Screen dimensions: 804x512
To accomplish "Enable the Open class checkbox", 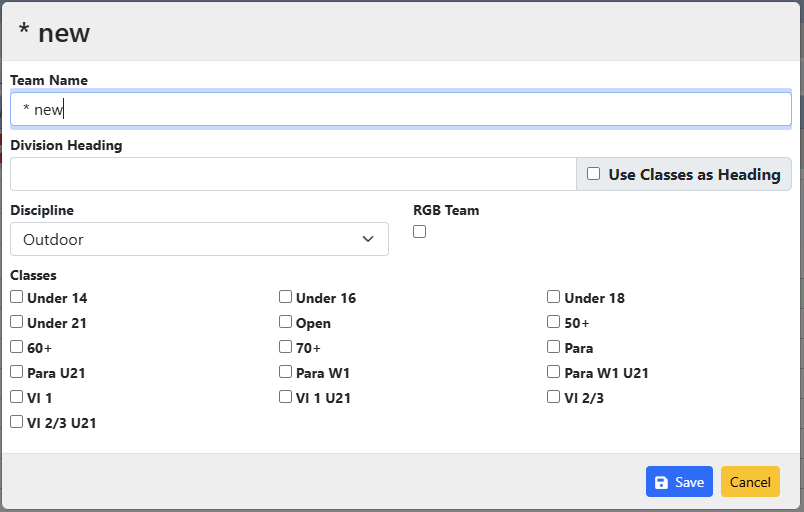I will pos(286,322).
